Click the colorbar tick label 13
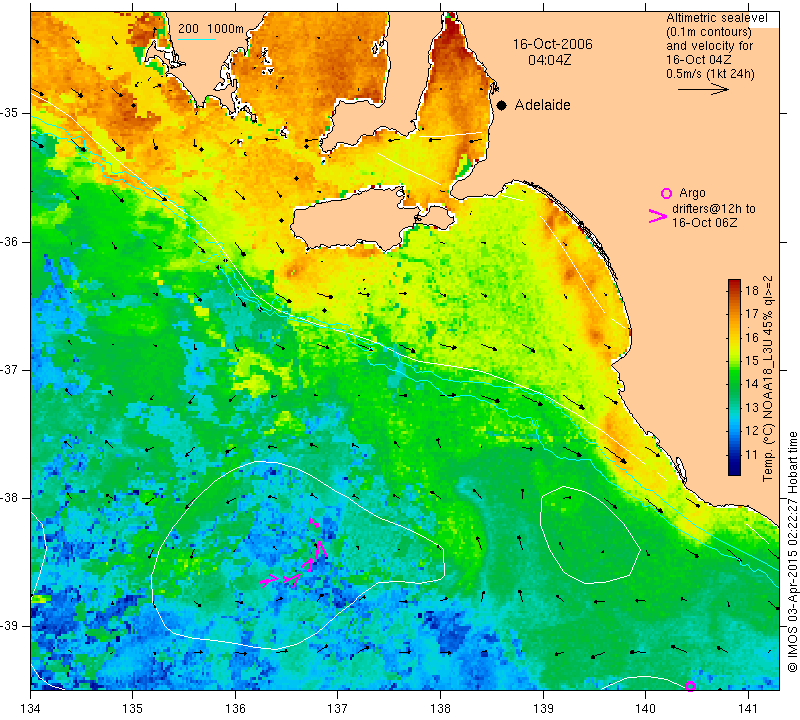800x720 pixels. point(752,408)
